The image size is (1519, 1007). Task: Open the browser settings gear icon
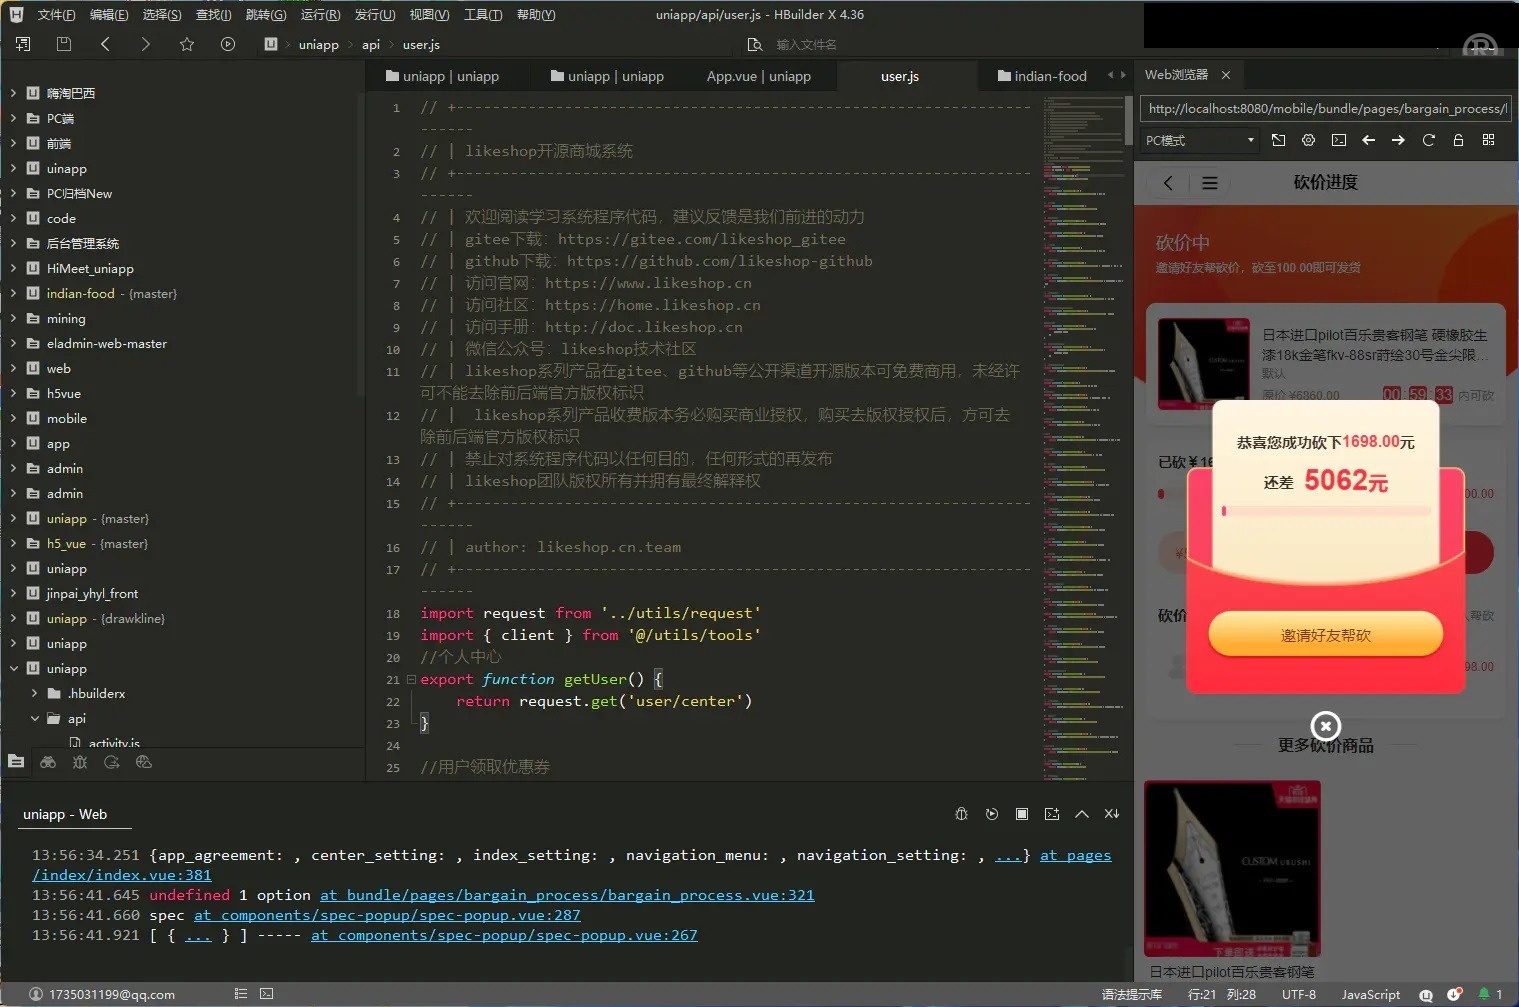(1308, 140)
